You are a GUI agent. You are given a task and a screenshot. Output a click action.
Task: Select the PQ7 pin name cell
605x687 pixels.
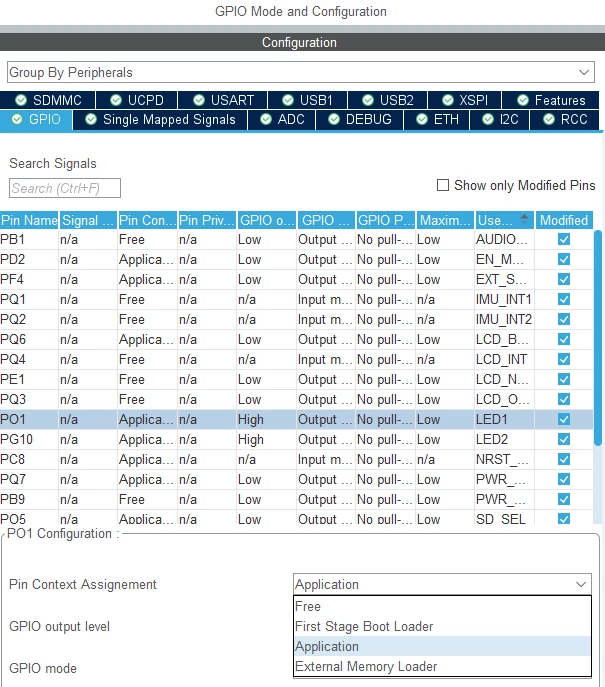[x=29, y=479]
